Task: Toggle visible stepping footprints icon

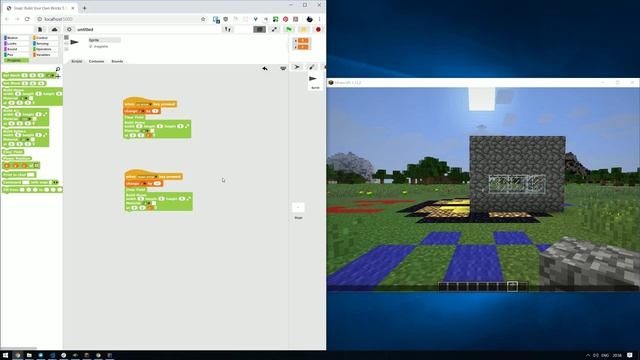Action: tap(228, 29)
